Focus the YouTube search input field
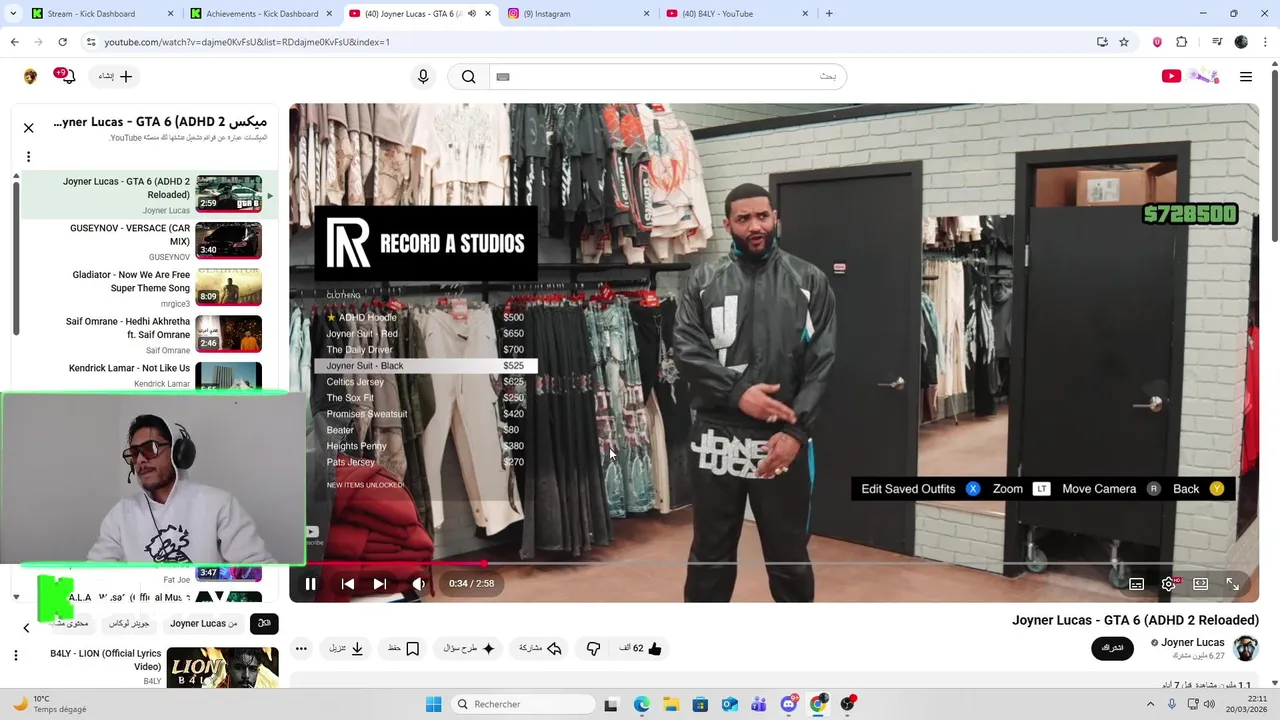The height and width of the screenshot is (720, 1280). (667, 77)
